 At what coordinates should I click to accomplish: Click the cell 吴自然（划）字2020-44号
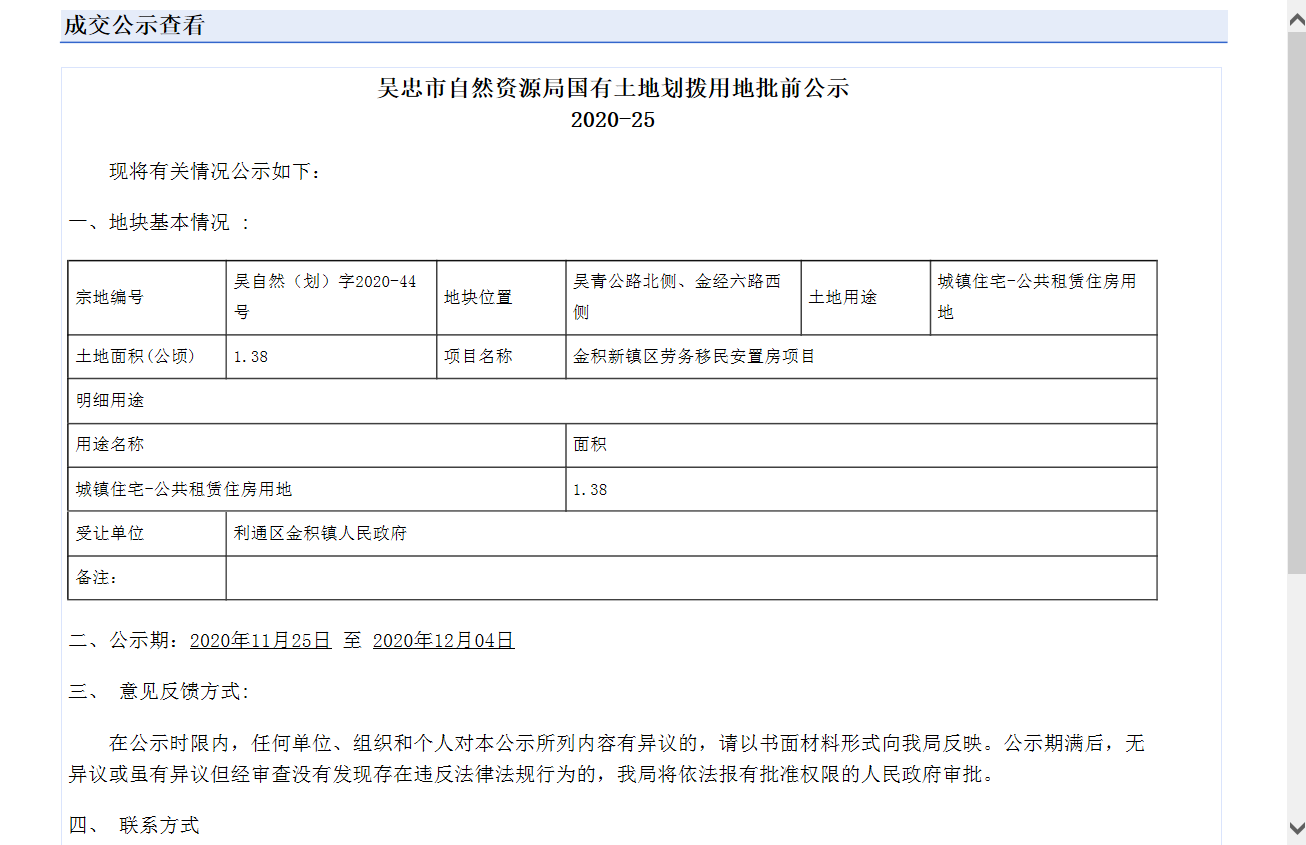pyautogui.click(x=331, y=297)
